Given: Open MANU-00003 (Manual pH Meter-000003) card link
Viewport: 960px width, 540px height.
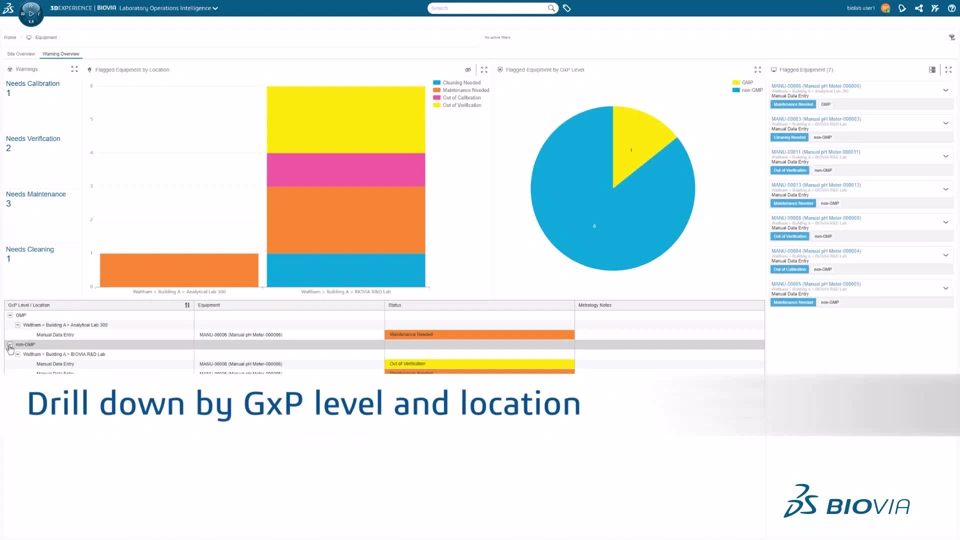Looking at the screenshot, I should coord(816,119).
